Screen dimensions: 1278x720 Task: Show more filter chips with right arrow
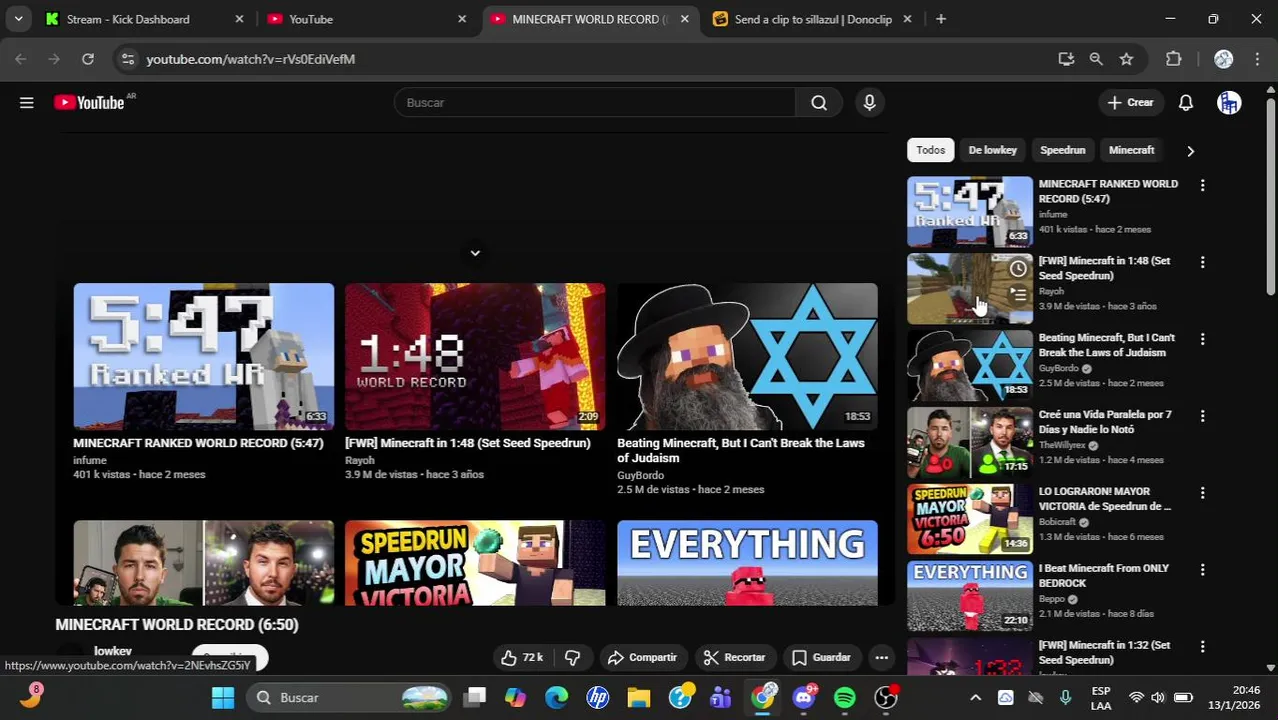(x=1190, y=151)
